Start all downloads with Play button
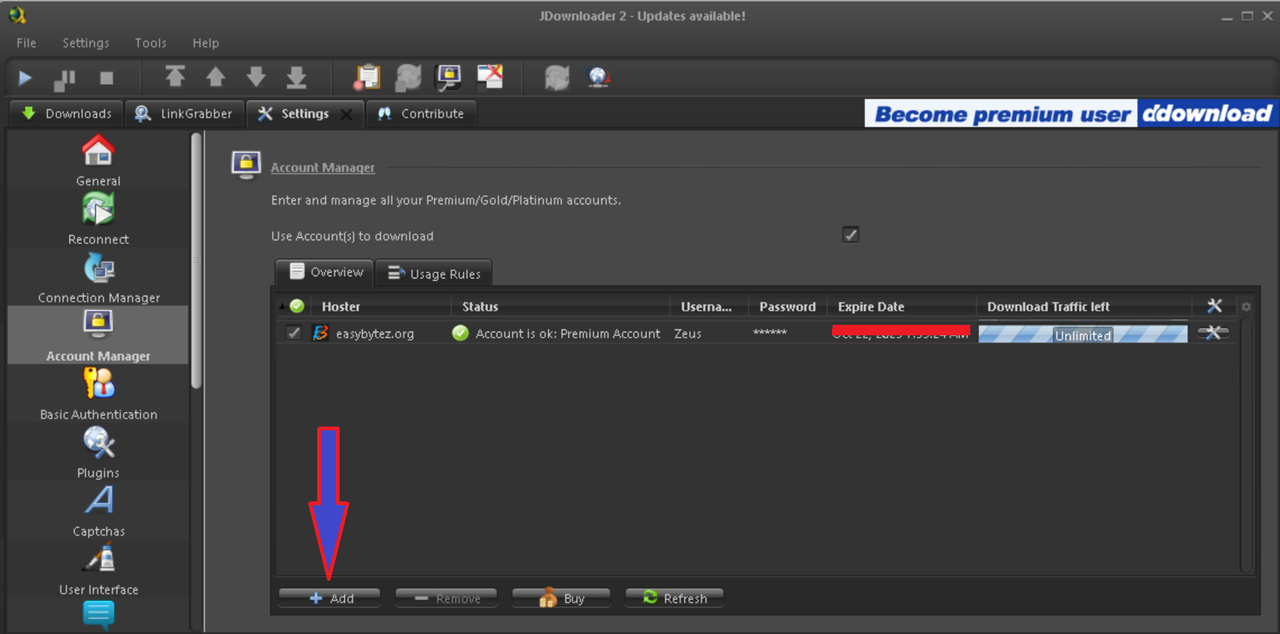The height and width of the screenshot is (634, 1280). 26,77
